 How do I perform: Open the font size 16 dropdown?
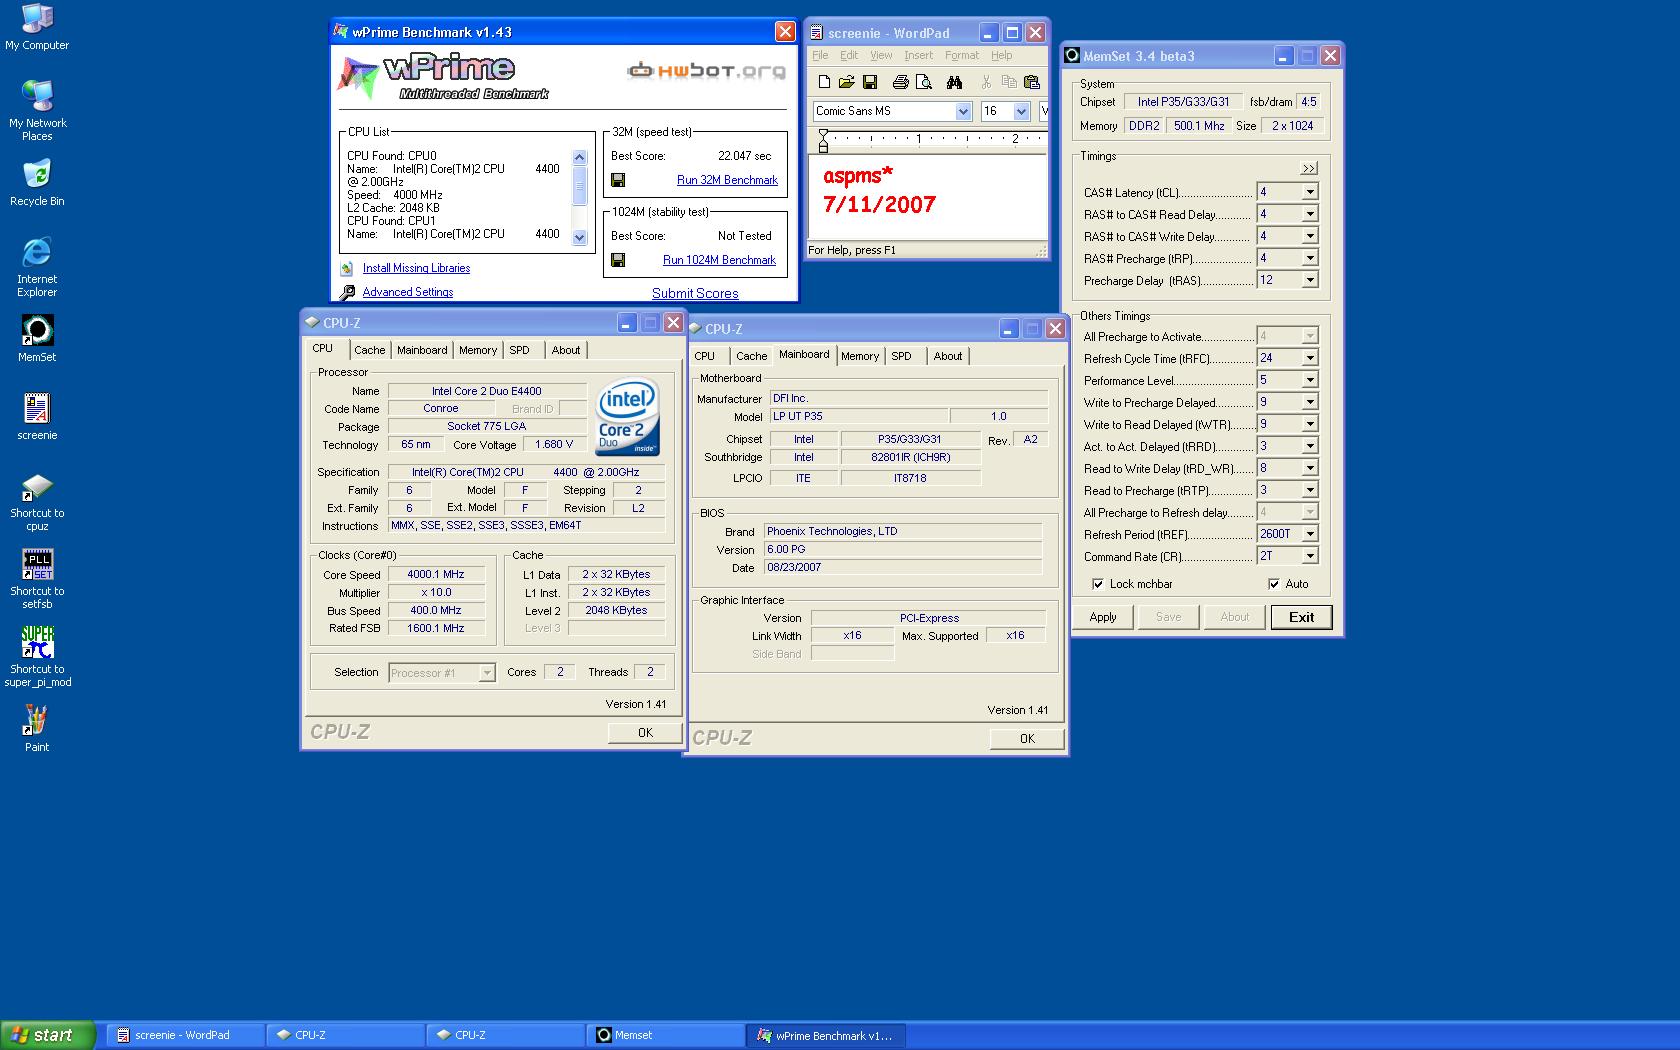pyautogui.click(x=1021, y=111)
